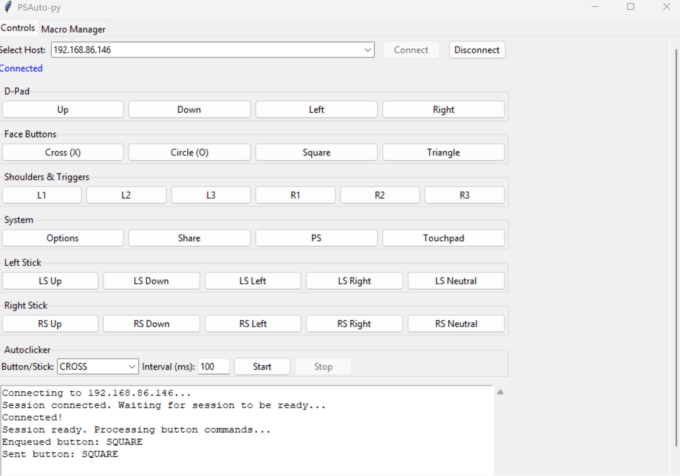Screen dimensions: 680x476
Task: Click log line 'Enqueued button: SQUARE'
Action: [x=72, y=442]
